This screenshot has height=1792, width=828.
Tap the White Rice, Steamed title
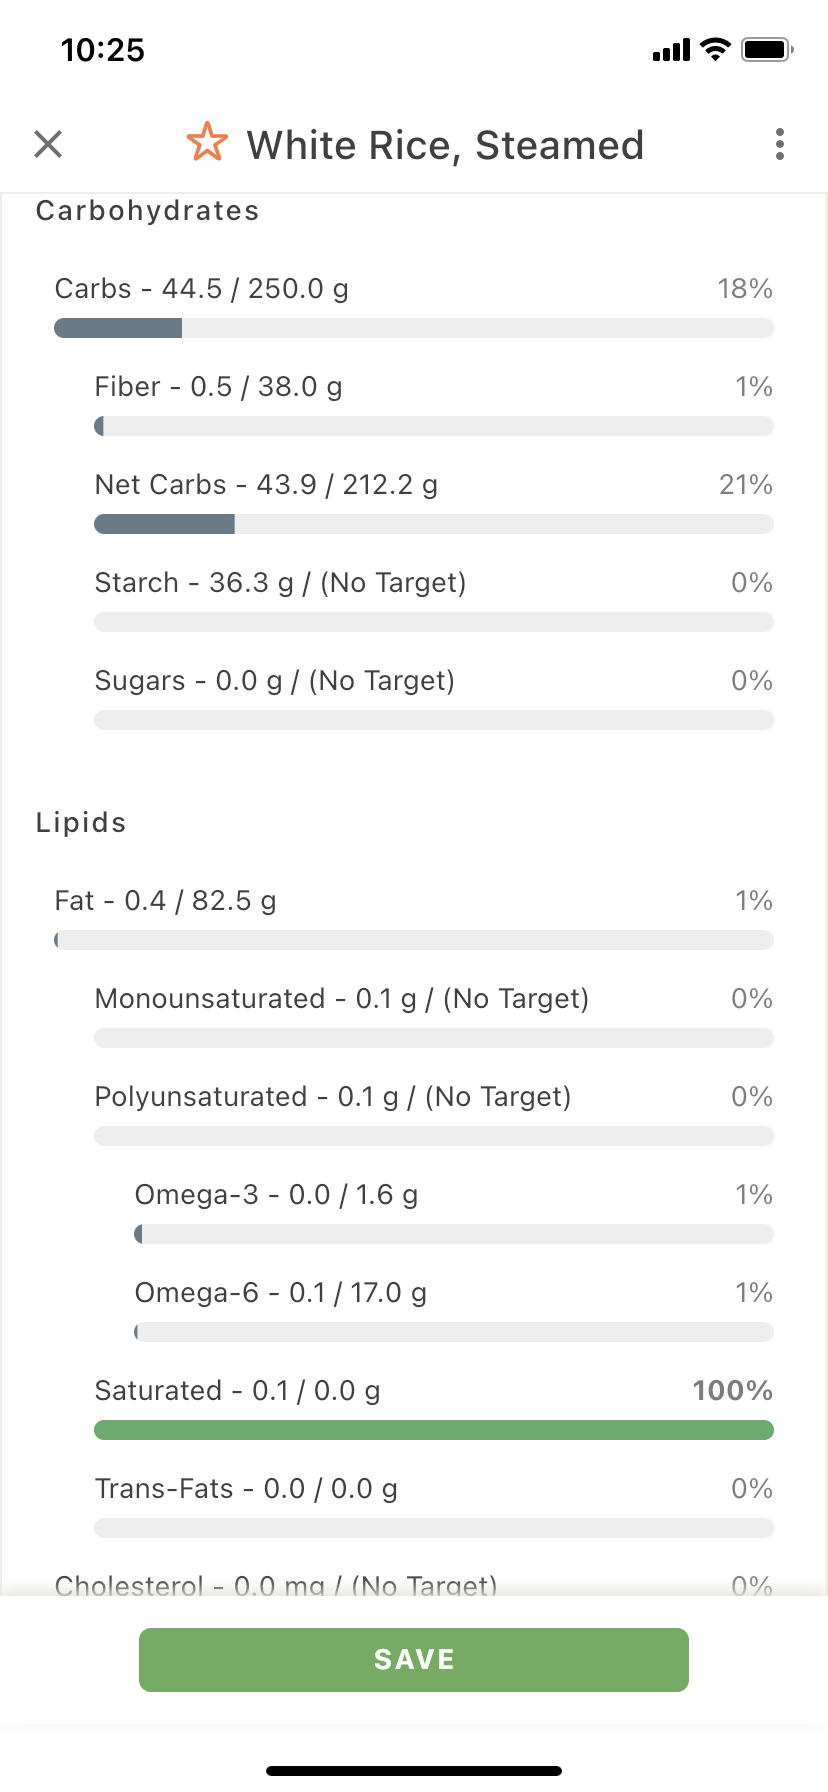pos(445,145)
